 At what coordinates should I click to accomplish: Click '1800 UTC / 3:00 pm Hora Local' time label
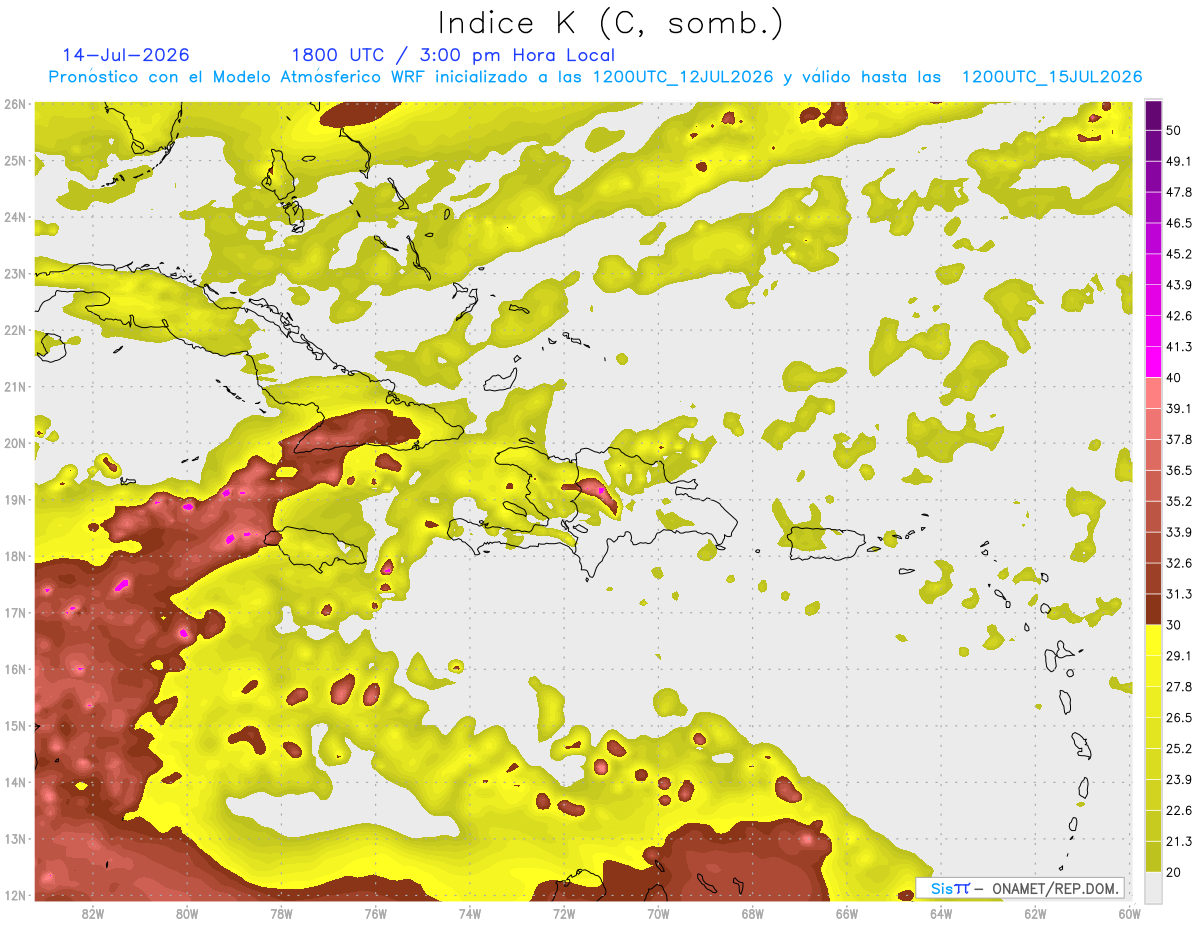(x=453, y=55)
